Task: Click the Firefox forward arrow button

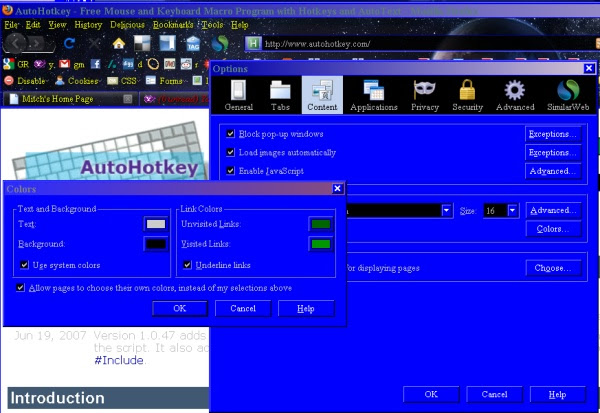Action: tap(38, 44)
